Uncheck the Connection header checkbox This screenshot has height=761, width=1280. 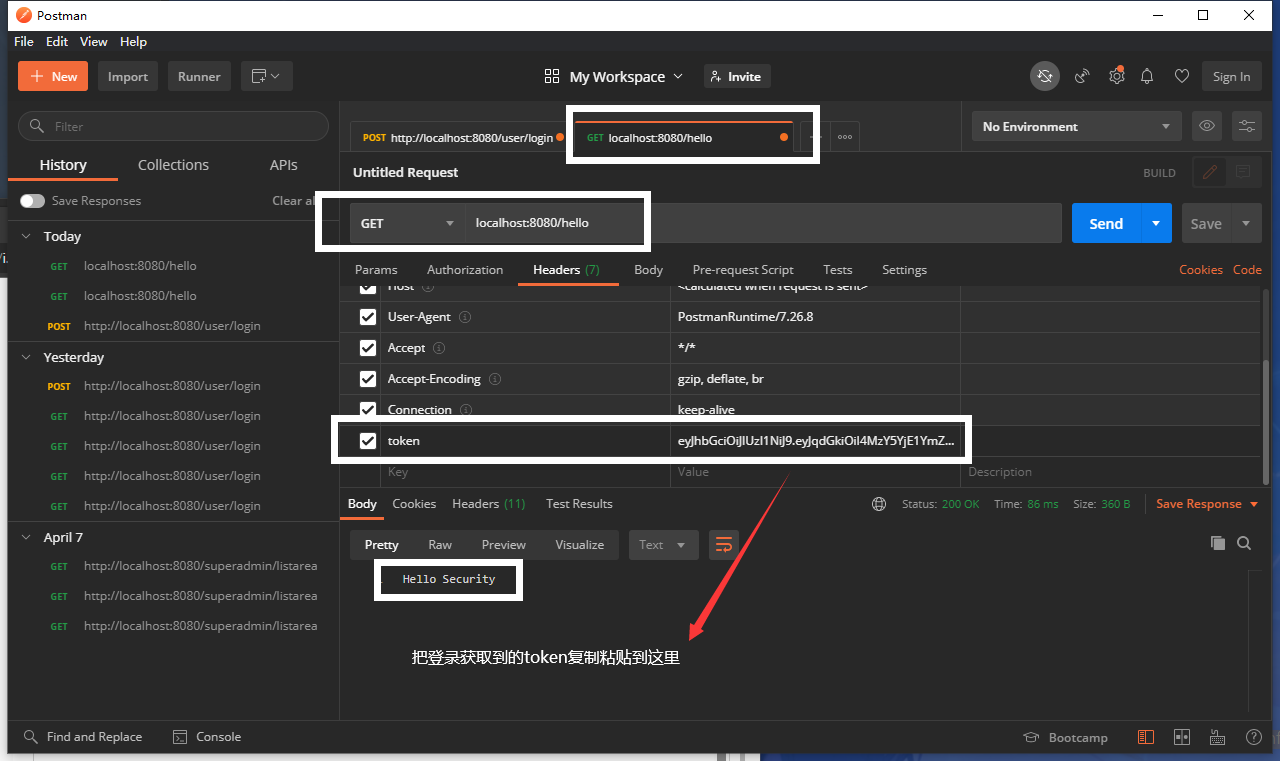368,410
